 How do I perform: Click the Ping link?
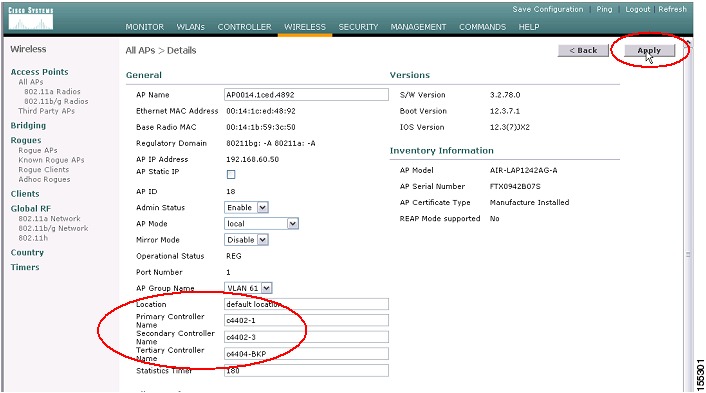(604, 9)
